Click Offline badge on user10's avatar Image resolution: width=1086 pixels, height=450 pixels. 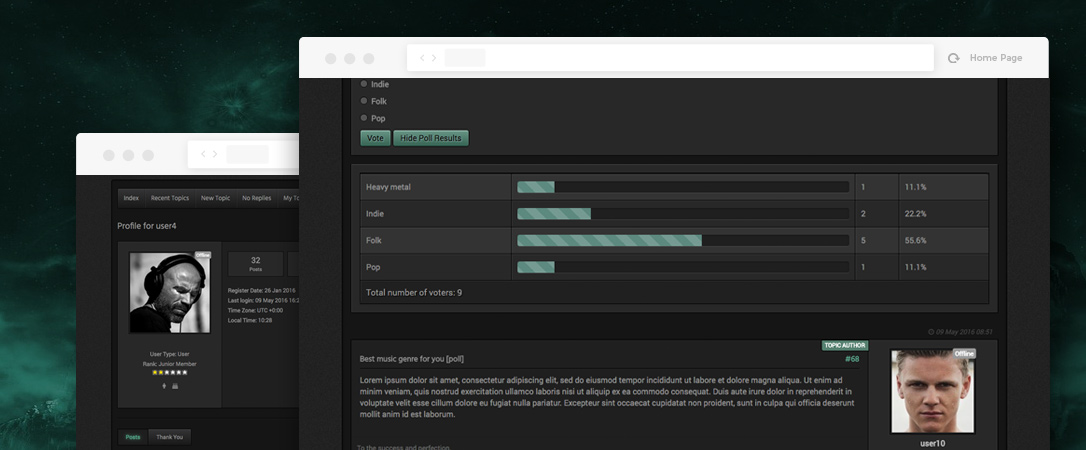click(964, 354)
